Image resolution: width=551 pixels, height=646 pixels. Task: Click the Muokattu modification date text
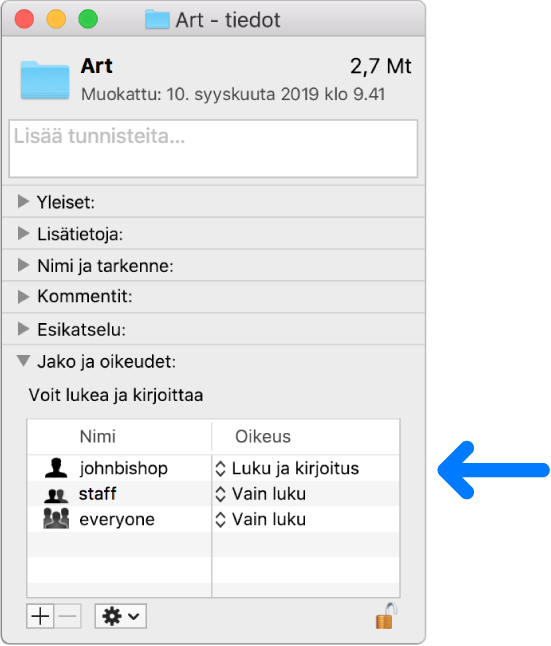coord(233,94)
